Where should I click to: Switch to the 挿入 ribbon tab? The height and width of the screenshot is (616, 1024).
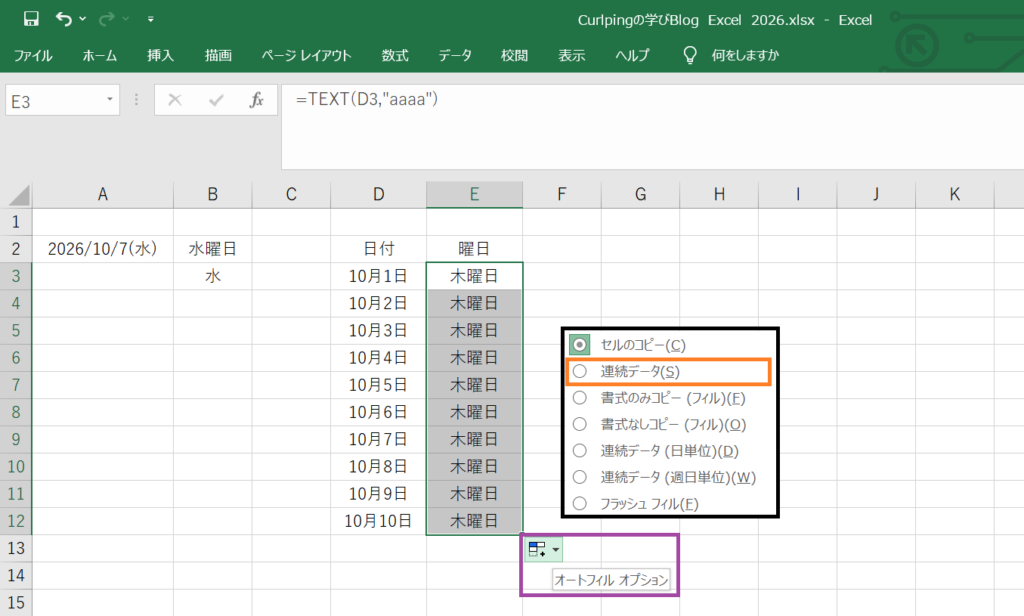click(160, 56)
